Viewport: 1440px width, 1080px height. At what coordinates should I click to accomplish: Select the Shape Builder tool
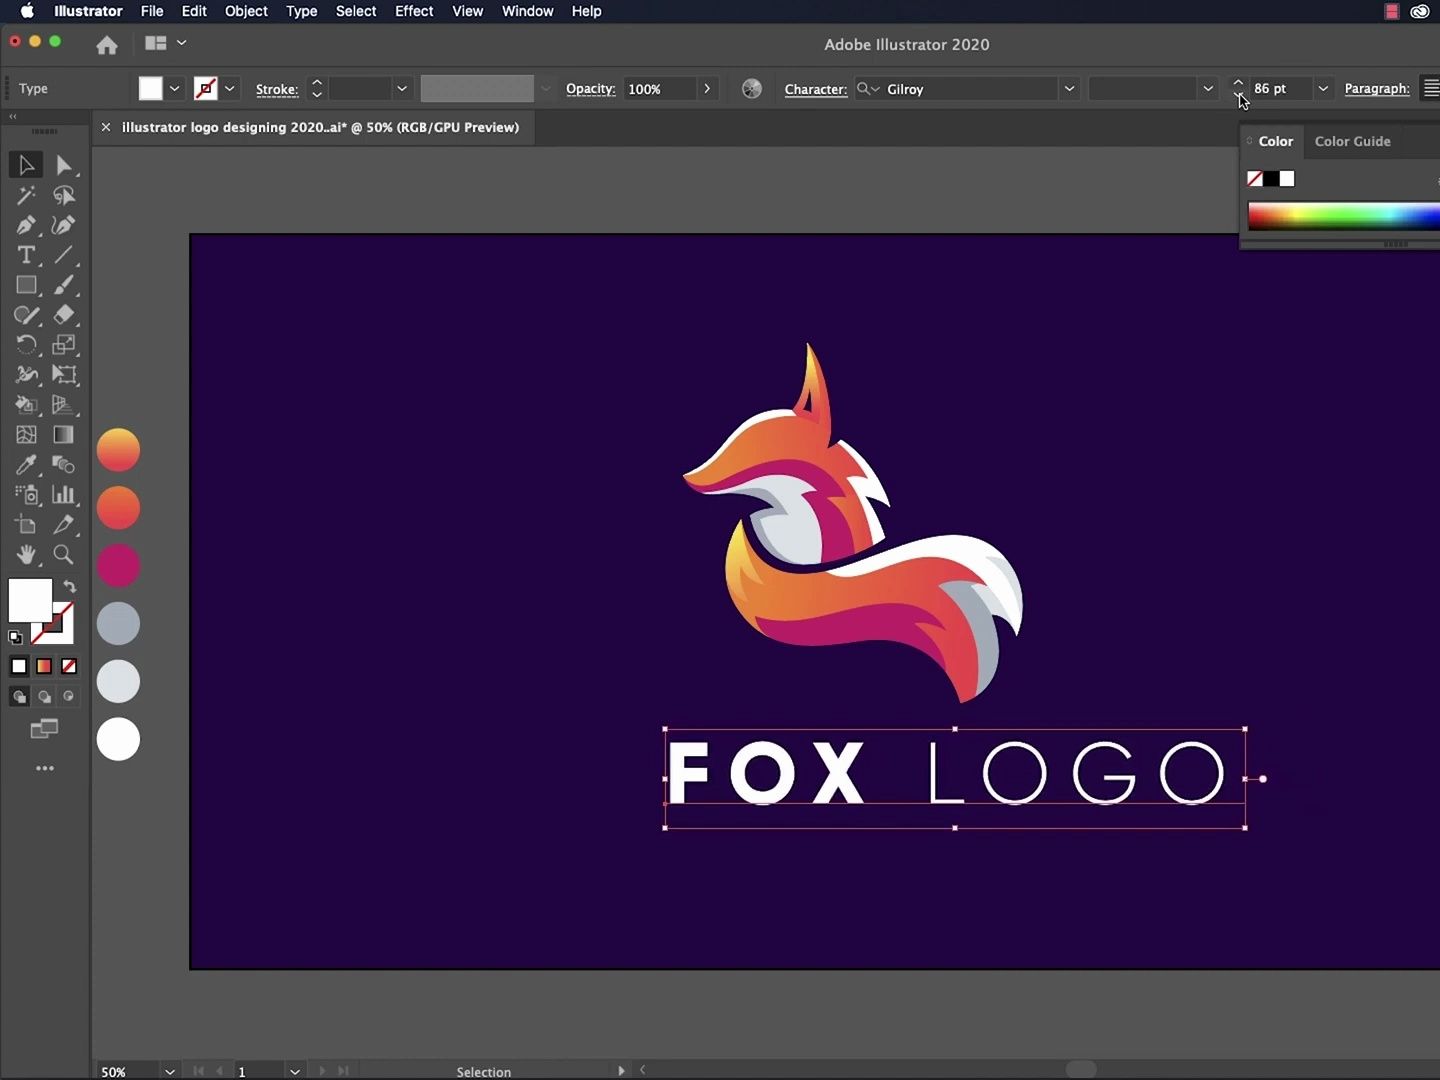pyautogui.click(x=26, y=405)
